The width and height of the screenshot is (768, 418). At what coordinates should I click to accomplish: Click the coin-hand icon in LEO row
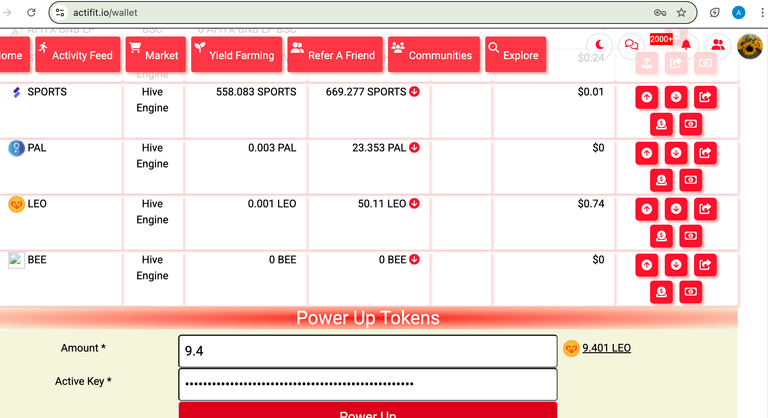point(661,236)
